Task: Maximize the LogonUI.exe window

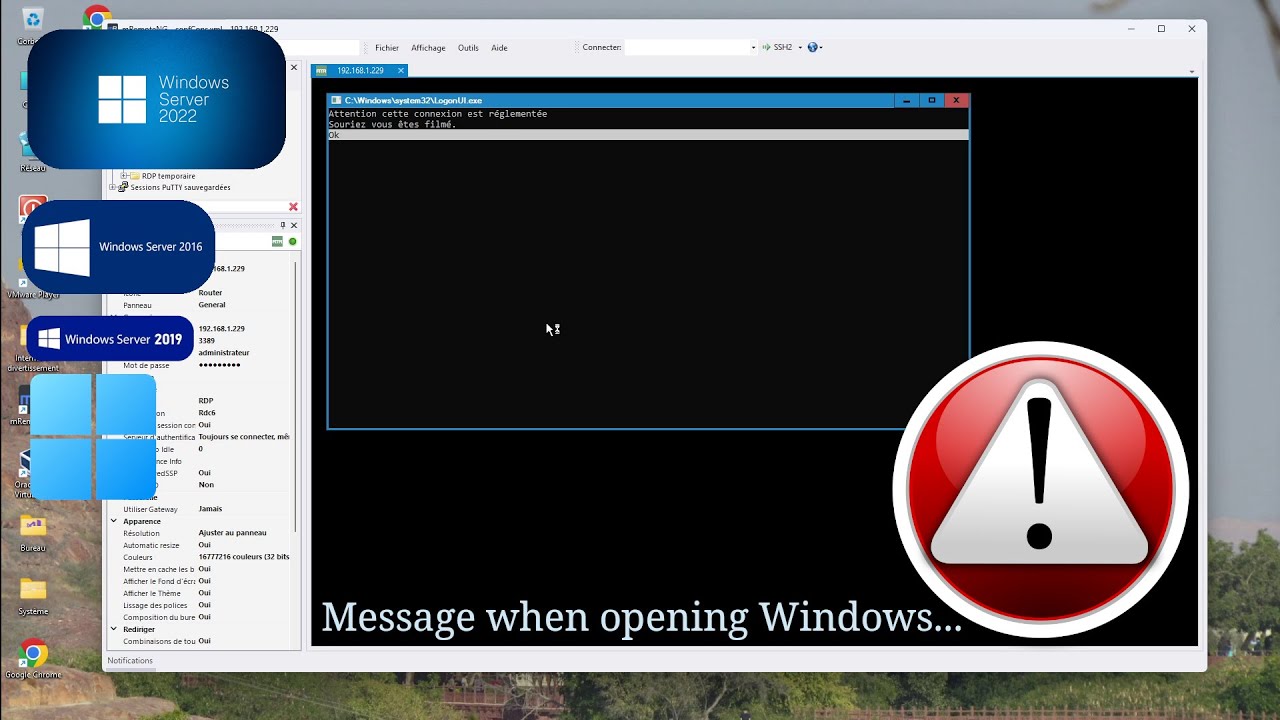Action: 931,100
